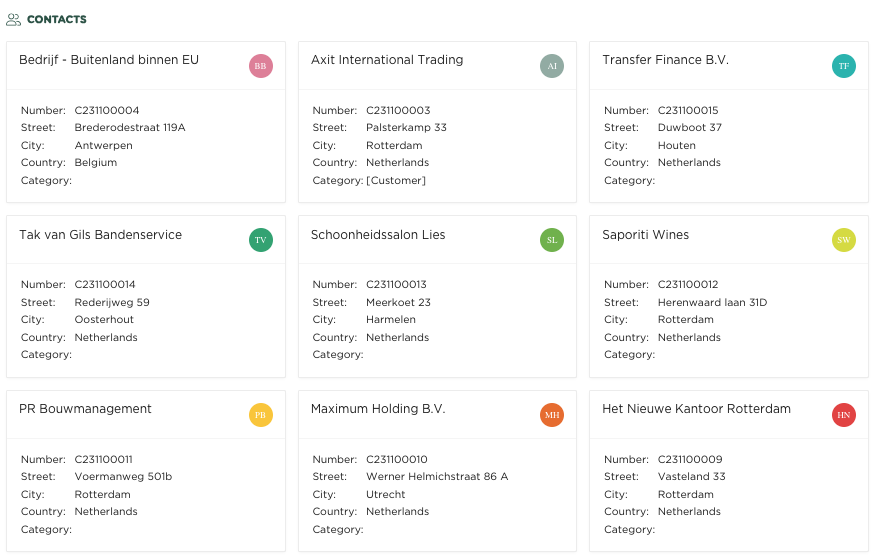
Task: Open Saporiti Wines contact title
Action: [646, 235]
